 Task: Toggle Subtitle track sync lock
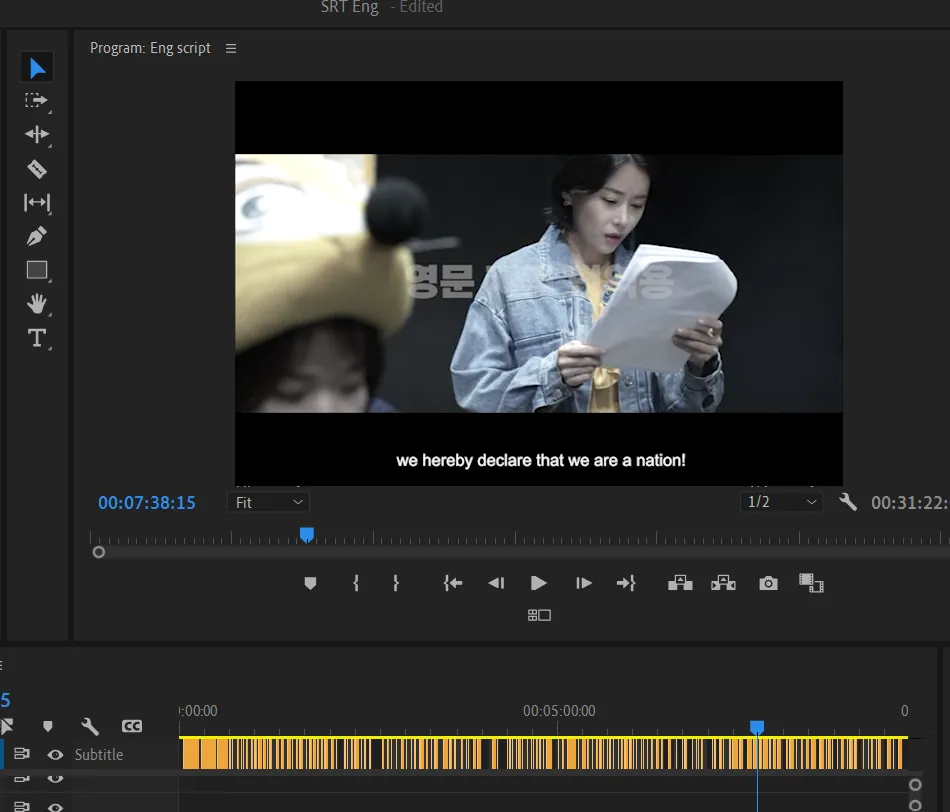tap(21, 754)
